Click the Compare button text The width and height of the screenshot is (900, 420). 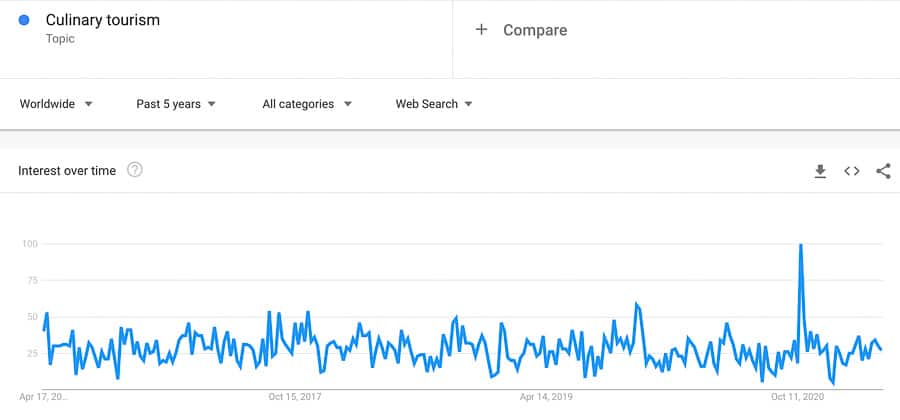click(x=535, y=30)
